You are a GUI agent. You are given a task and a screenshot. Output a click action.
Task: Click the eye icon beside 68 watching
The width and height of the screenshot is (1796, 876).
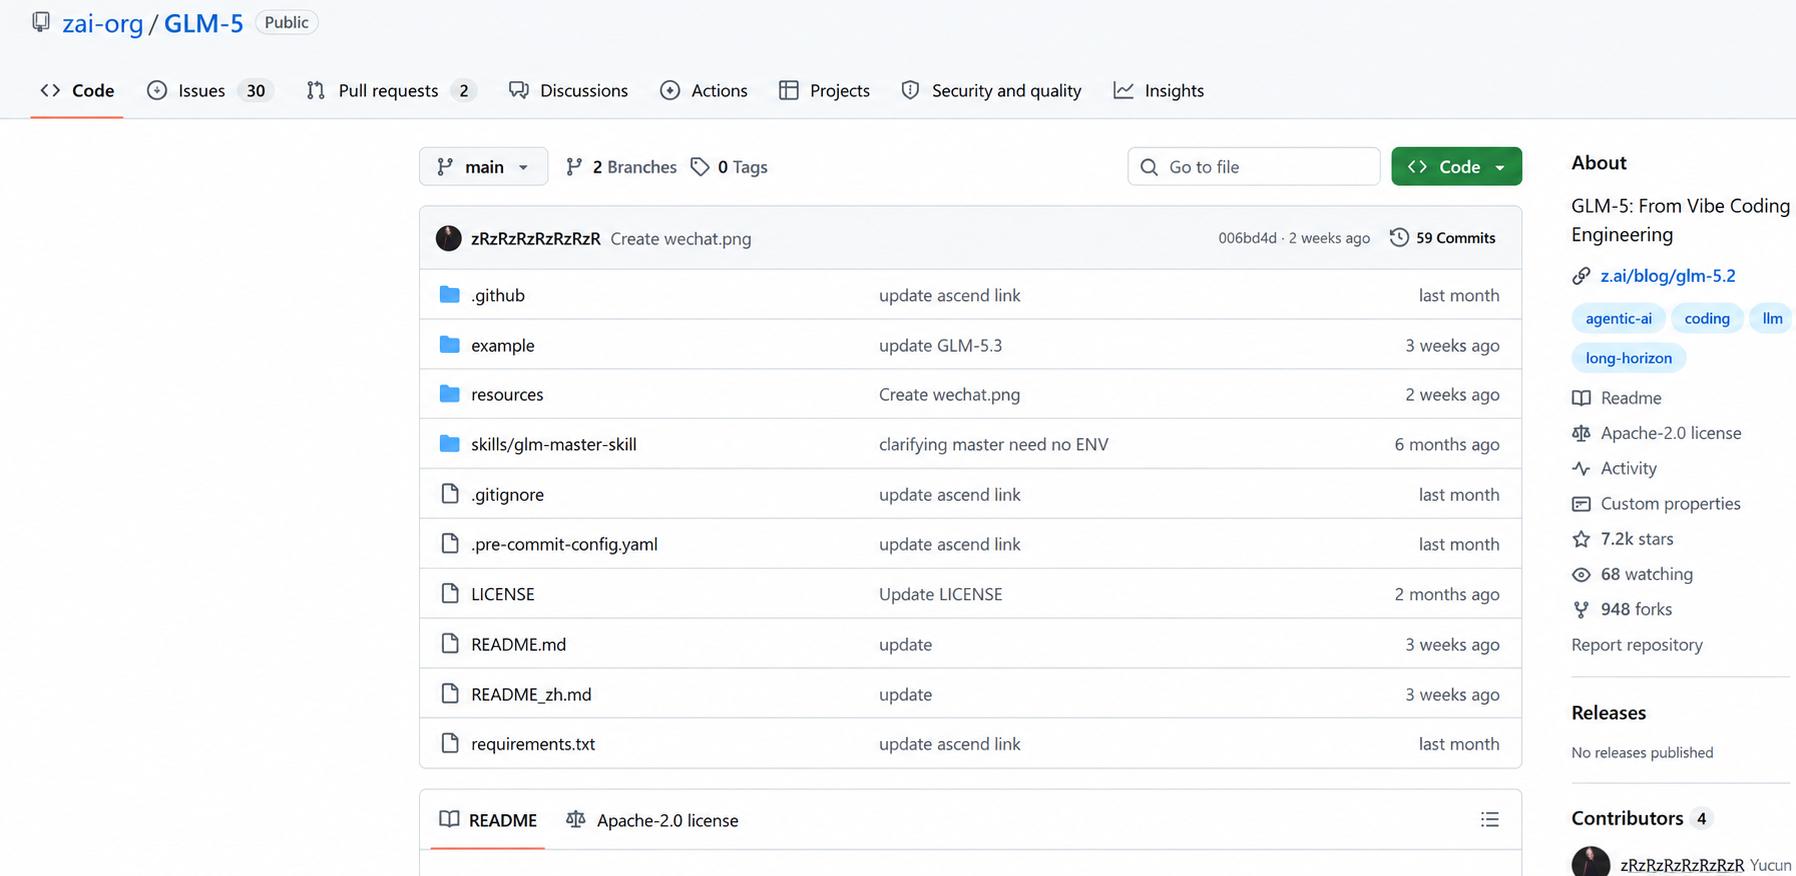click(1581, 574)
